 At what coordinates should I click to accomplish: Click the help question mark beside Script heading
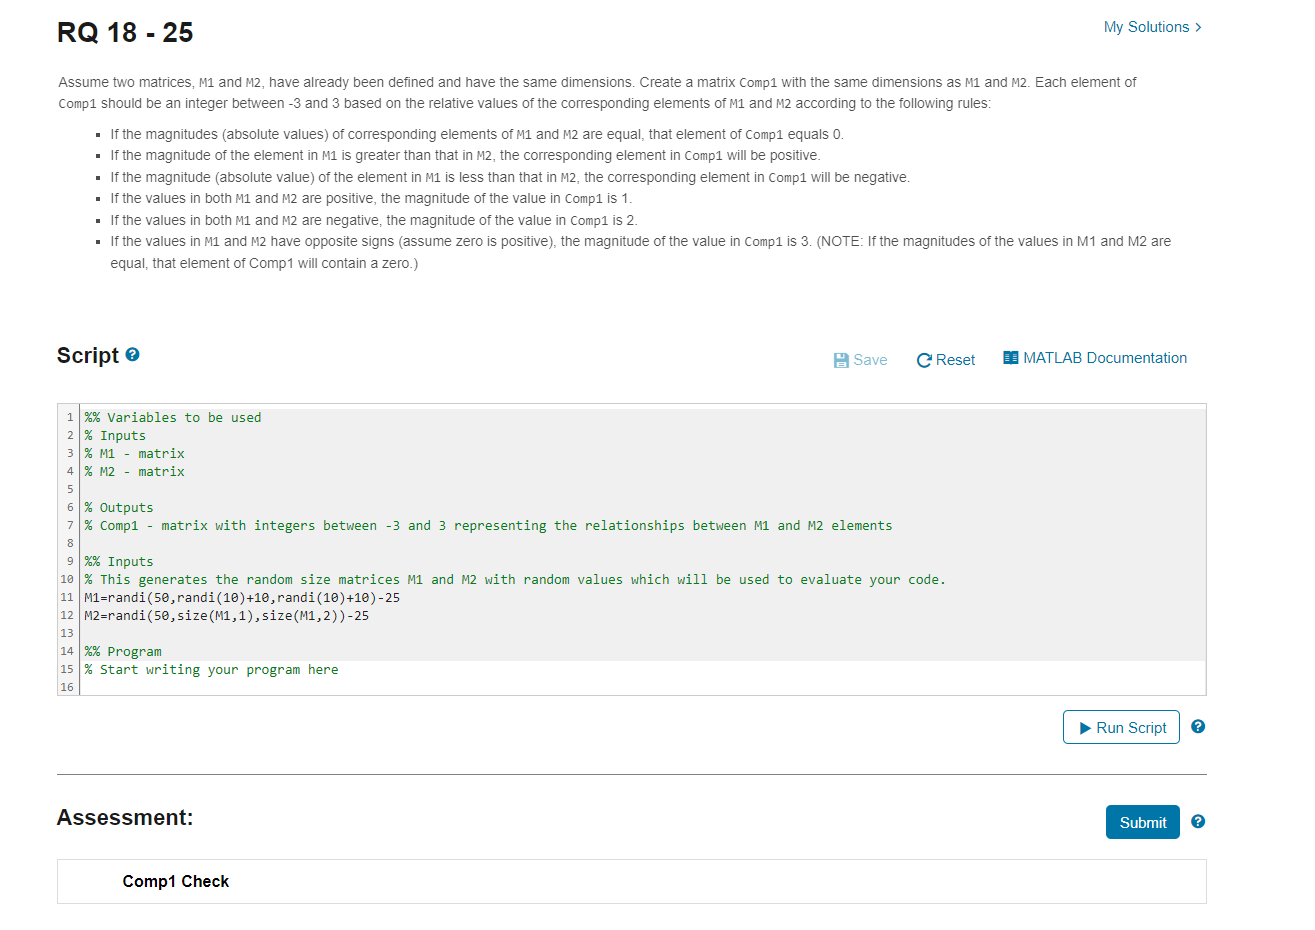click(x=132, y=354)
